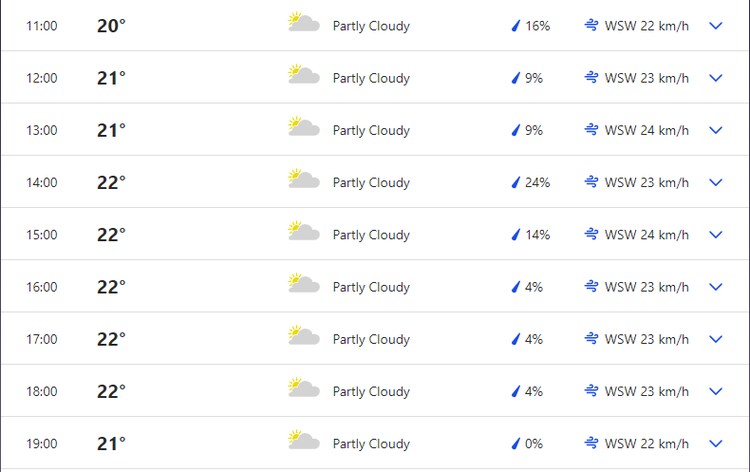Screen dimensions: 750x472
Task: Click the wind icon in the 16:00 row
Action: coord(592,286)
